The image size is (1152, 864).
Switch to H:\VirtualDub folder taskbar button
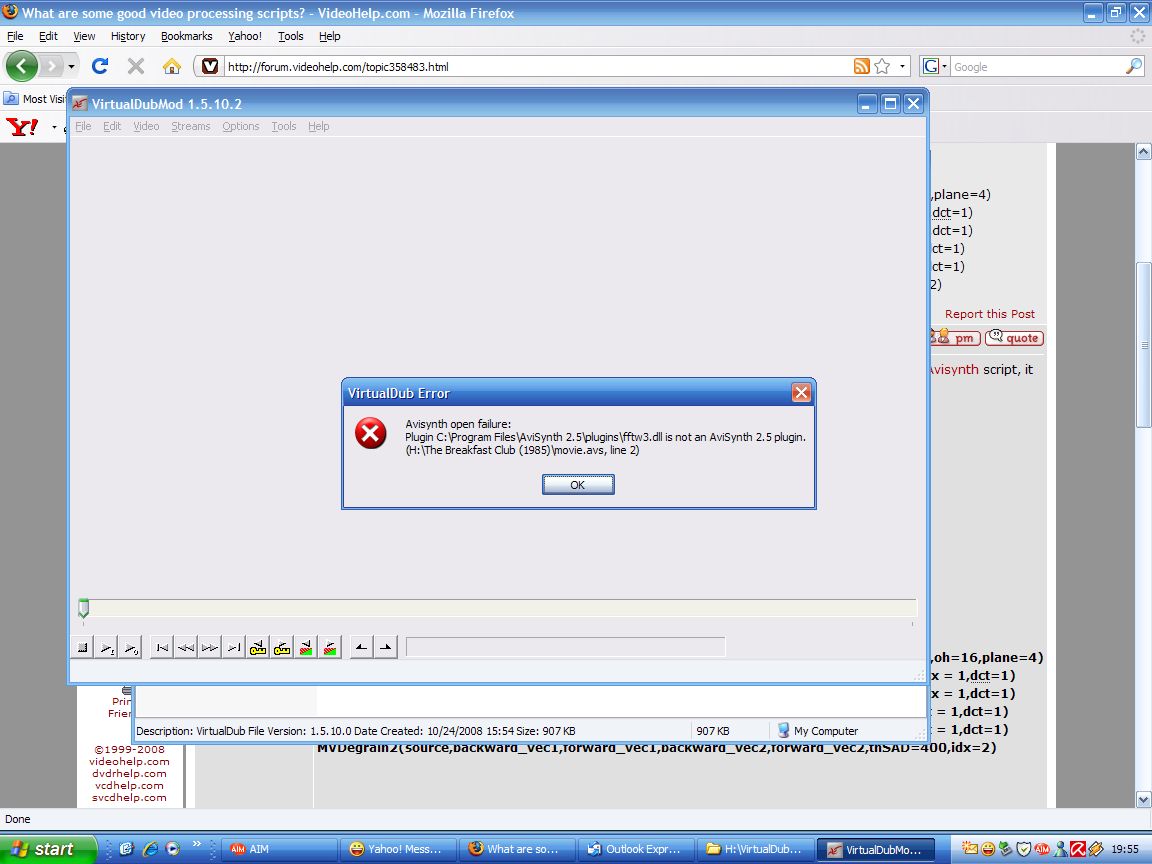pos(757,849)
